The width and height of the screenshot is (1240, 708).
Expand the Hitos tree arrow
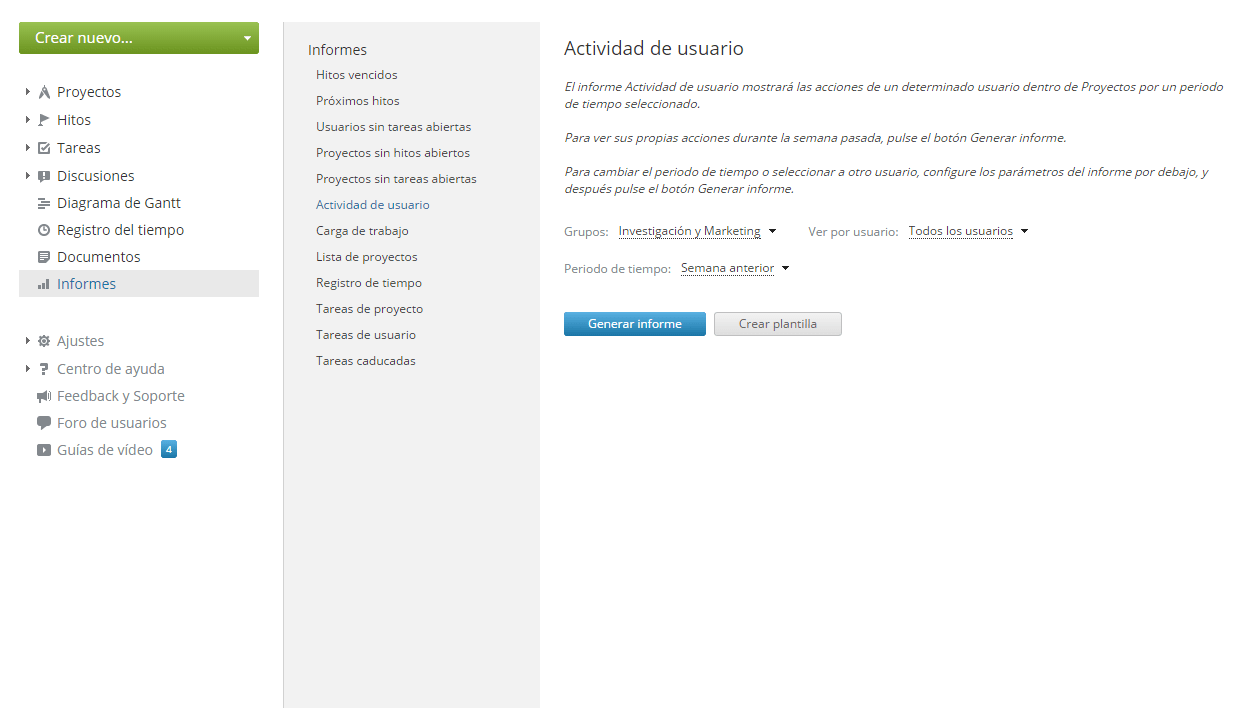coord(28,120)
